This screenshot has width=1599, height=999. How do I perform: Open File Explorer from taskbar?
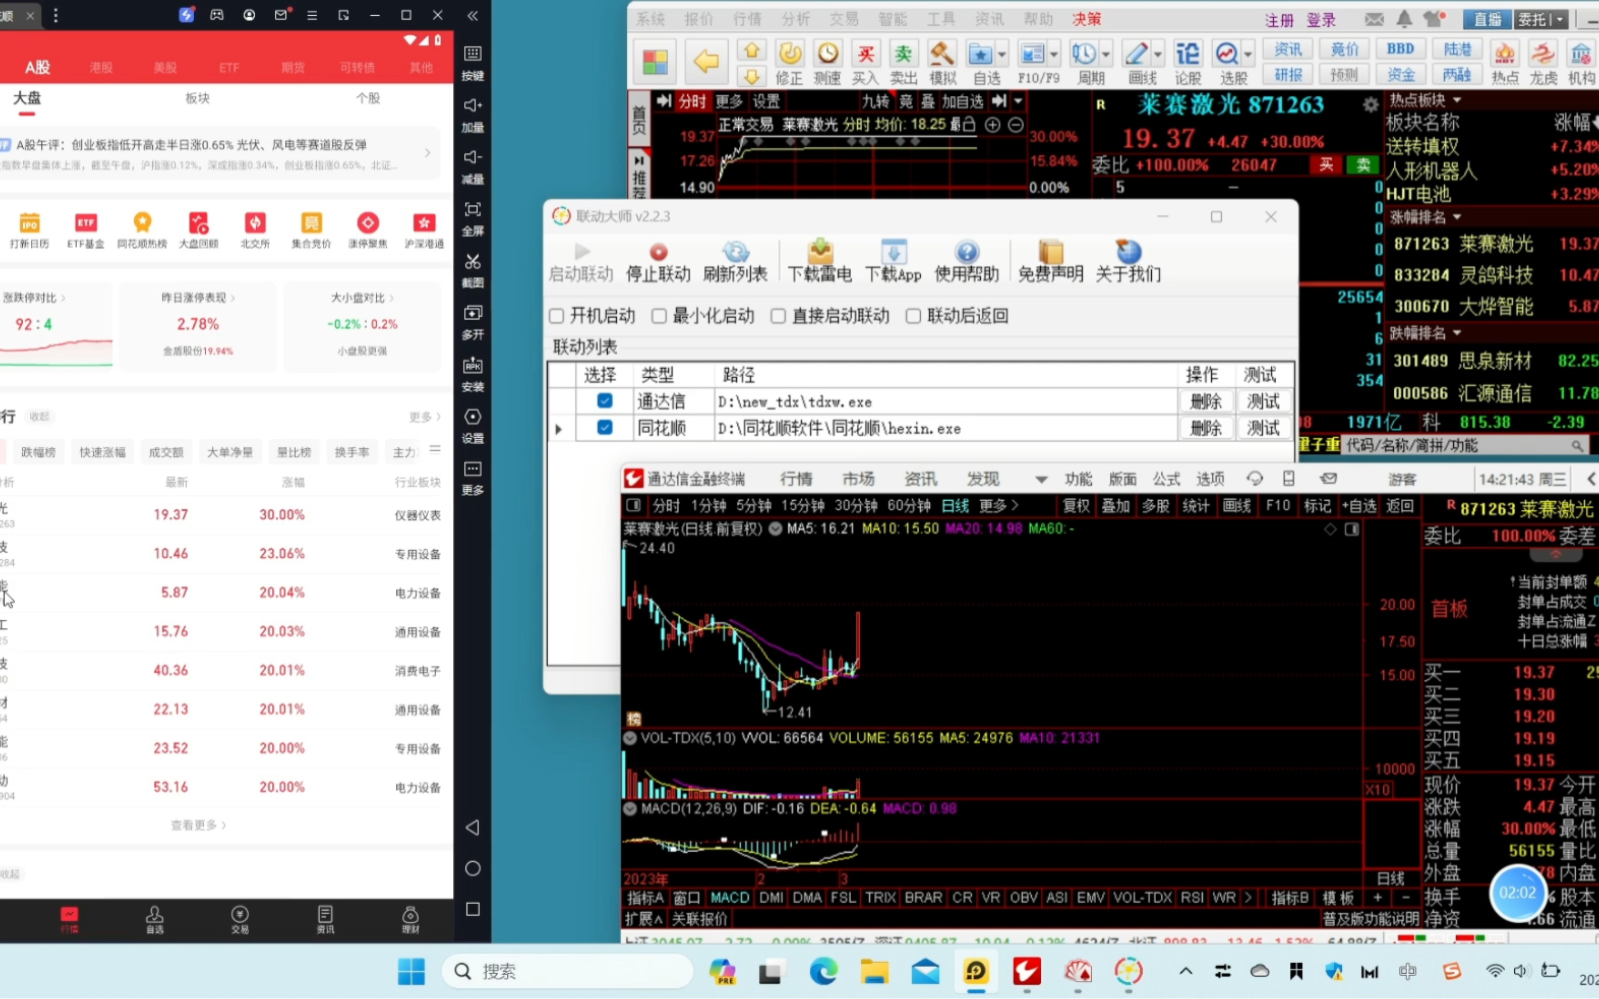pyautogui.click(x=875, y=971)
